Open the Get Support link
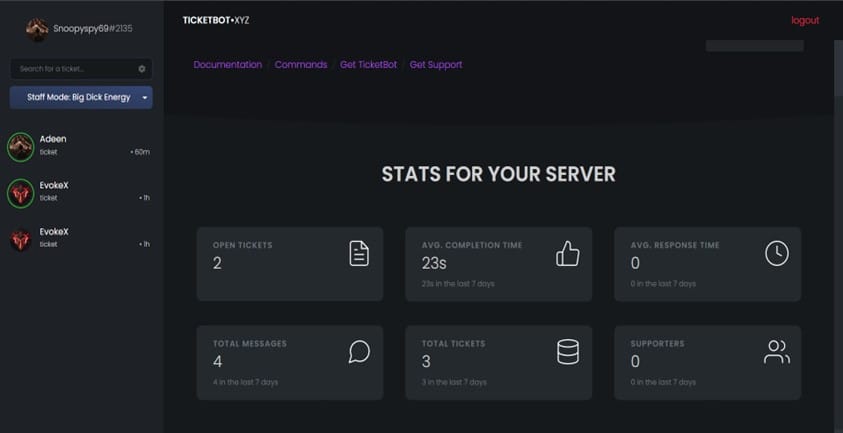The height and width of the screenshot is (433, 843). (436, 65)
